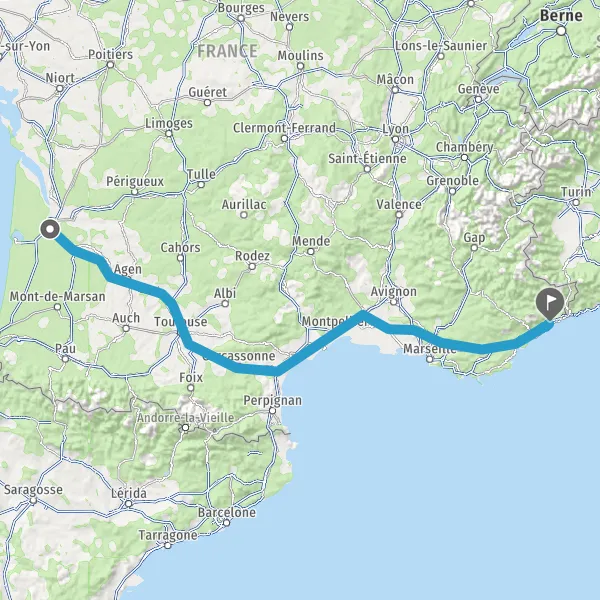
Task: Select the Andorre-la-Vieille label
Action: [185, 417]
